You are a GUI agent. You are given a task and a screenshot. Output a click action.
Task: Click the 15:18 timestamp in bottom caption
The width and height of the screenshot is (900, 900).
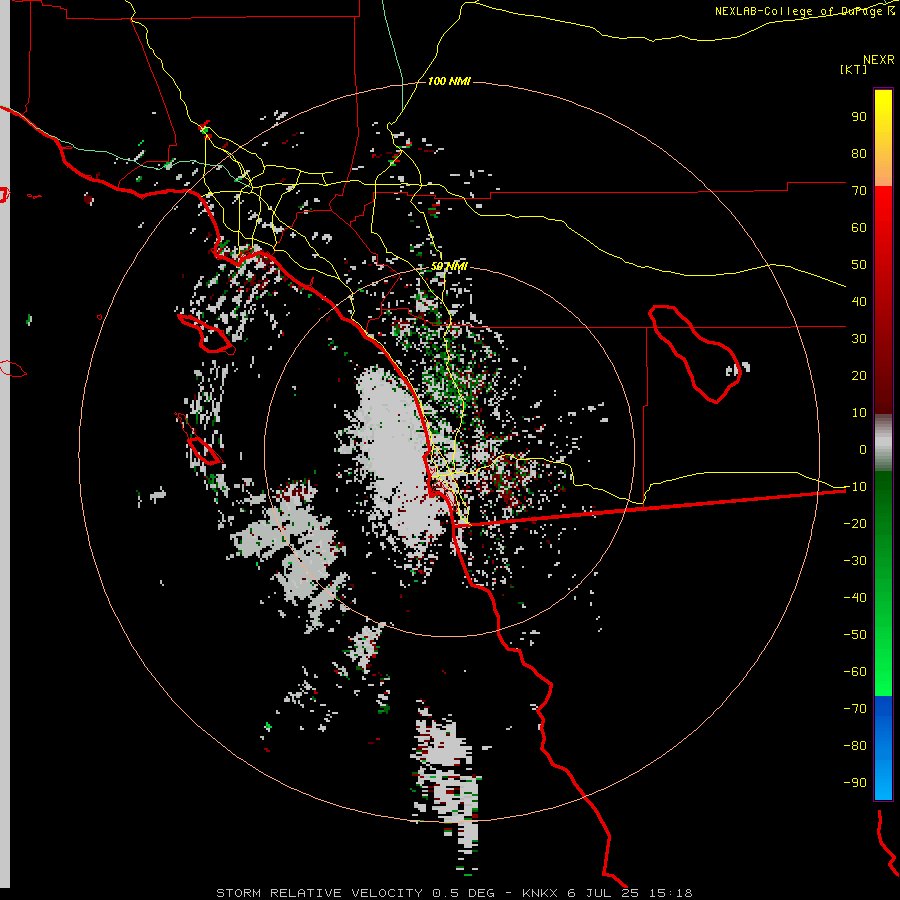[x=671, y=893]
